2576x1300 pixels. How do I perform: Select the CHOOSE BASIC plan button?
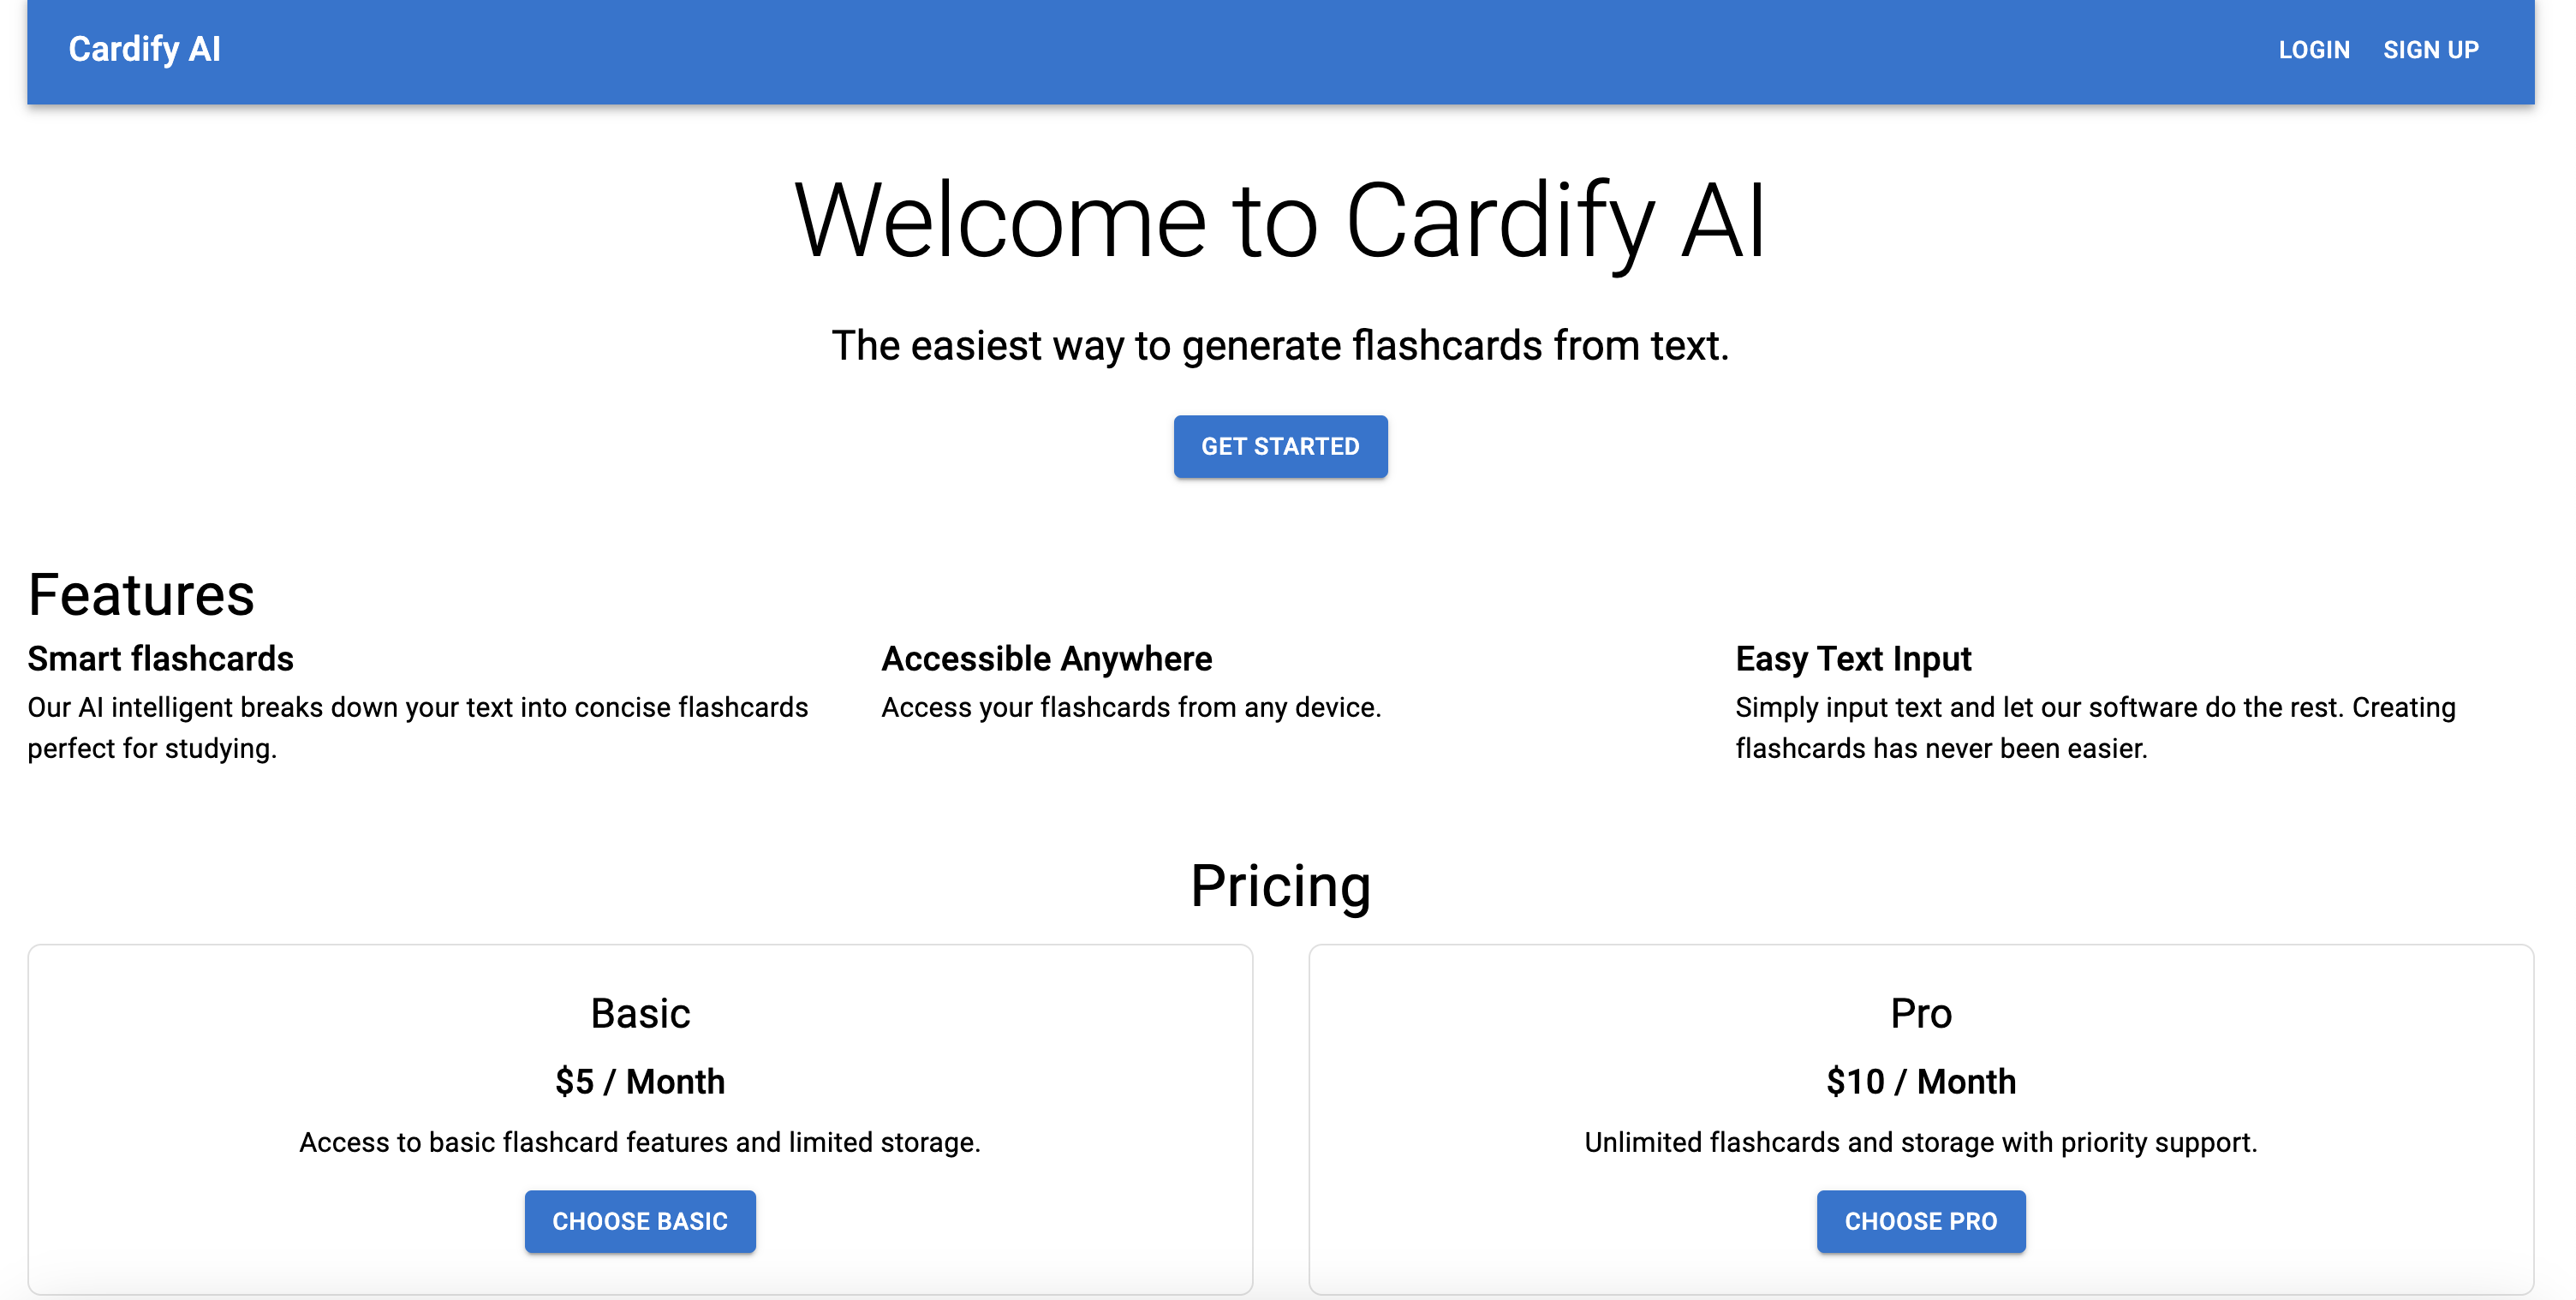[x=640, y=1221]
